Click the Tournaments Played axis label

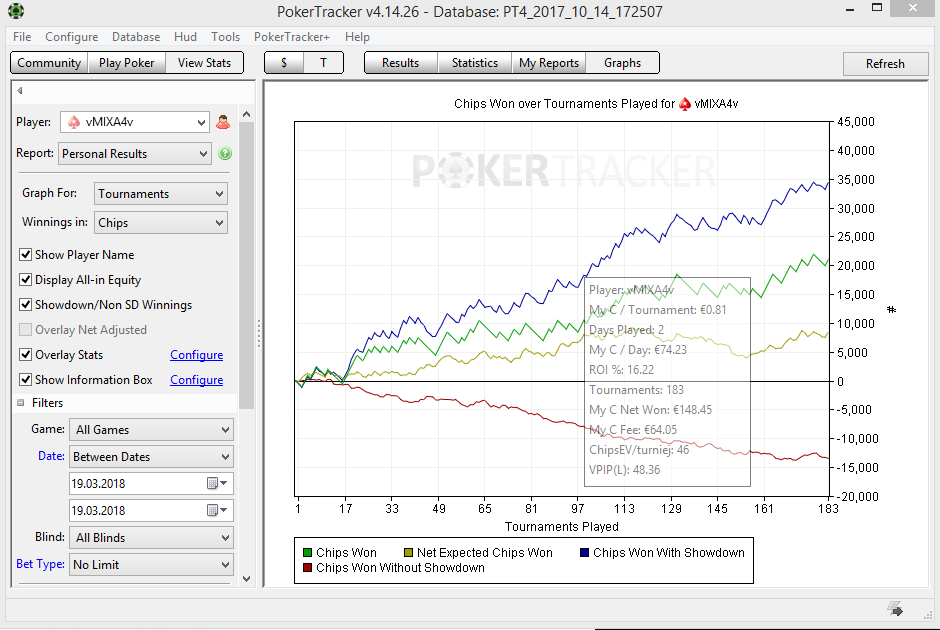coord(562,526)
